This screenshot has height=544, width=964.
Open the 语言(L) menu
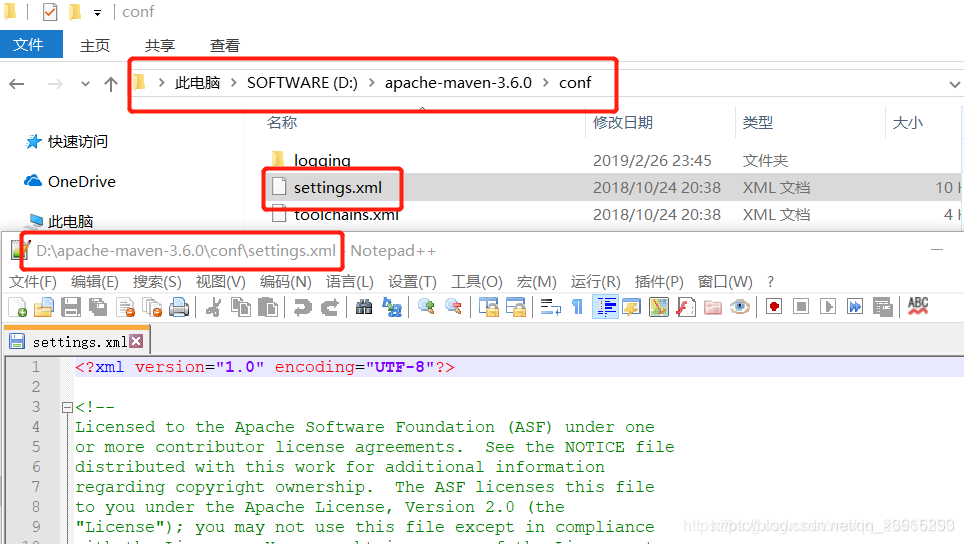coord(350,282)
